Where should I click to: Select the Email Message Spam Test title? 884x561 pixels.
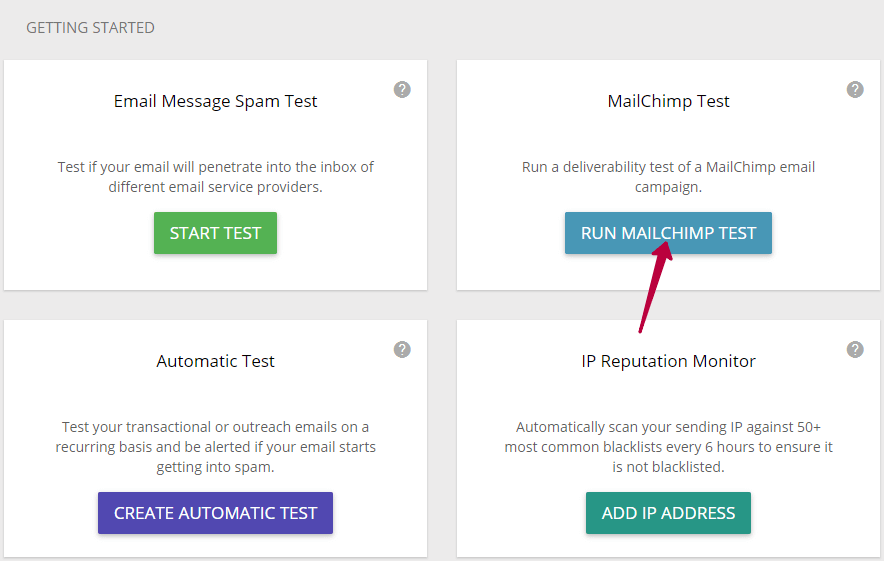215,101
